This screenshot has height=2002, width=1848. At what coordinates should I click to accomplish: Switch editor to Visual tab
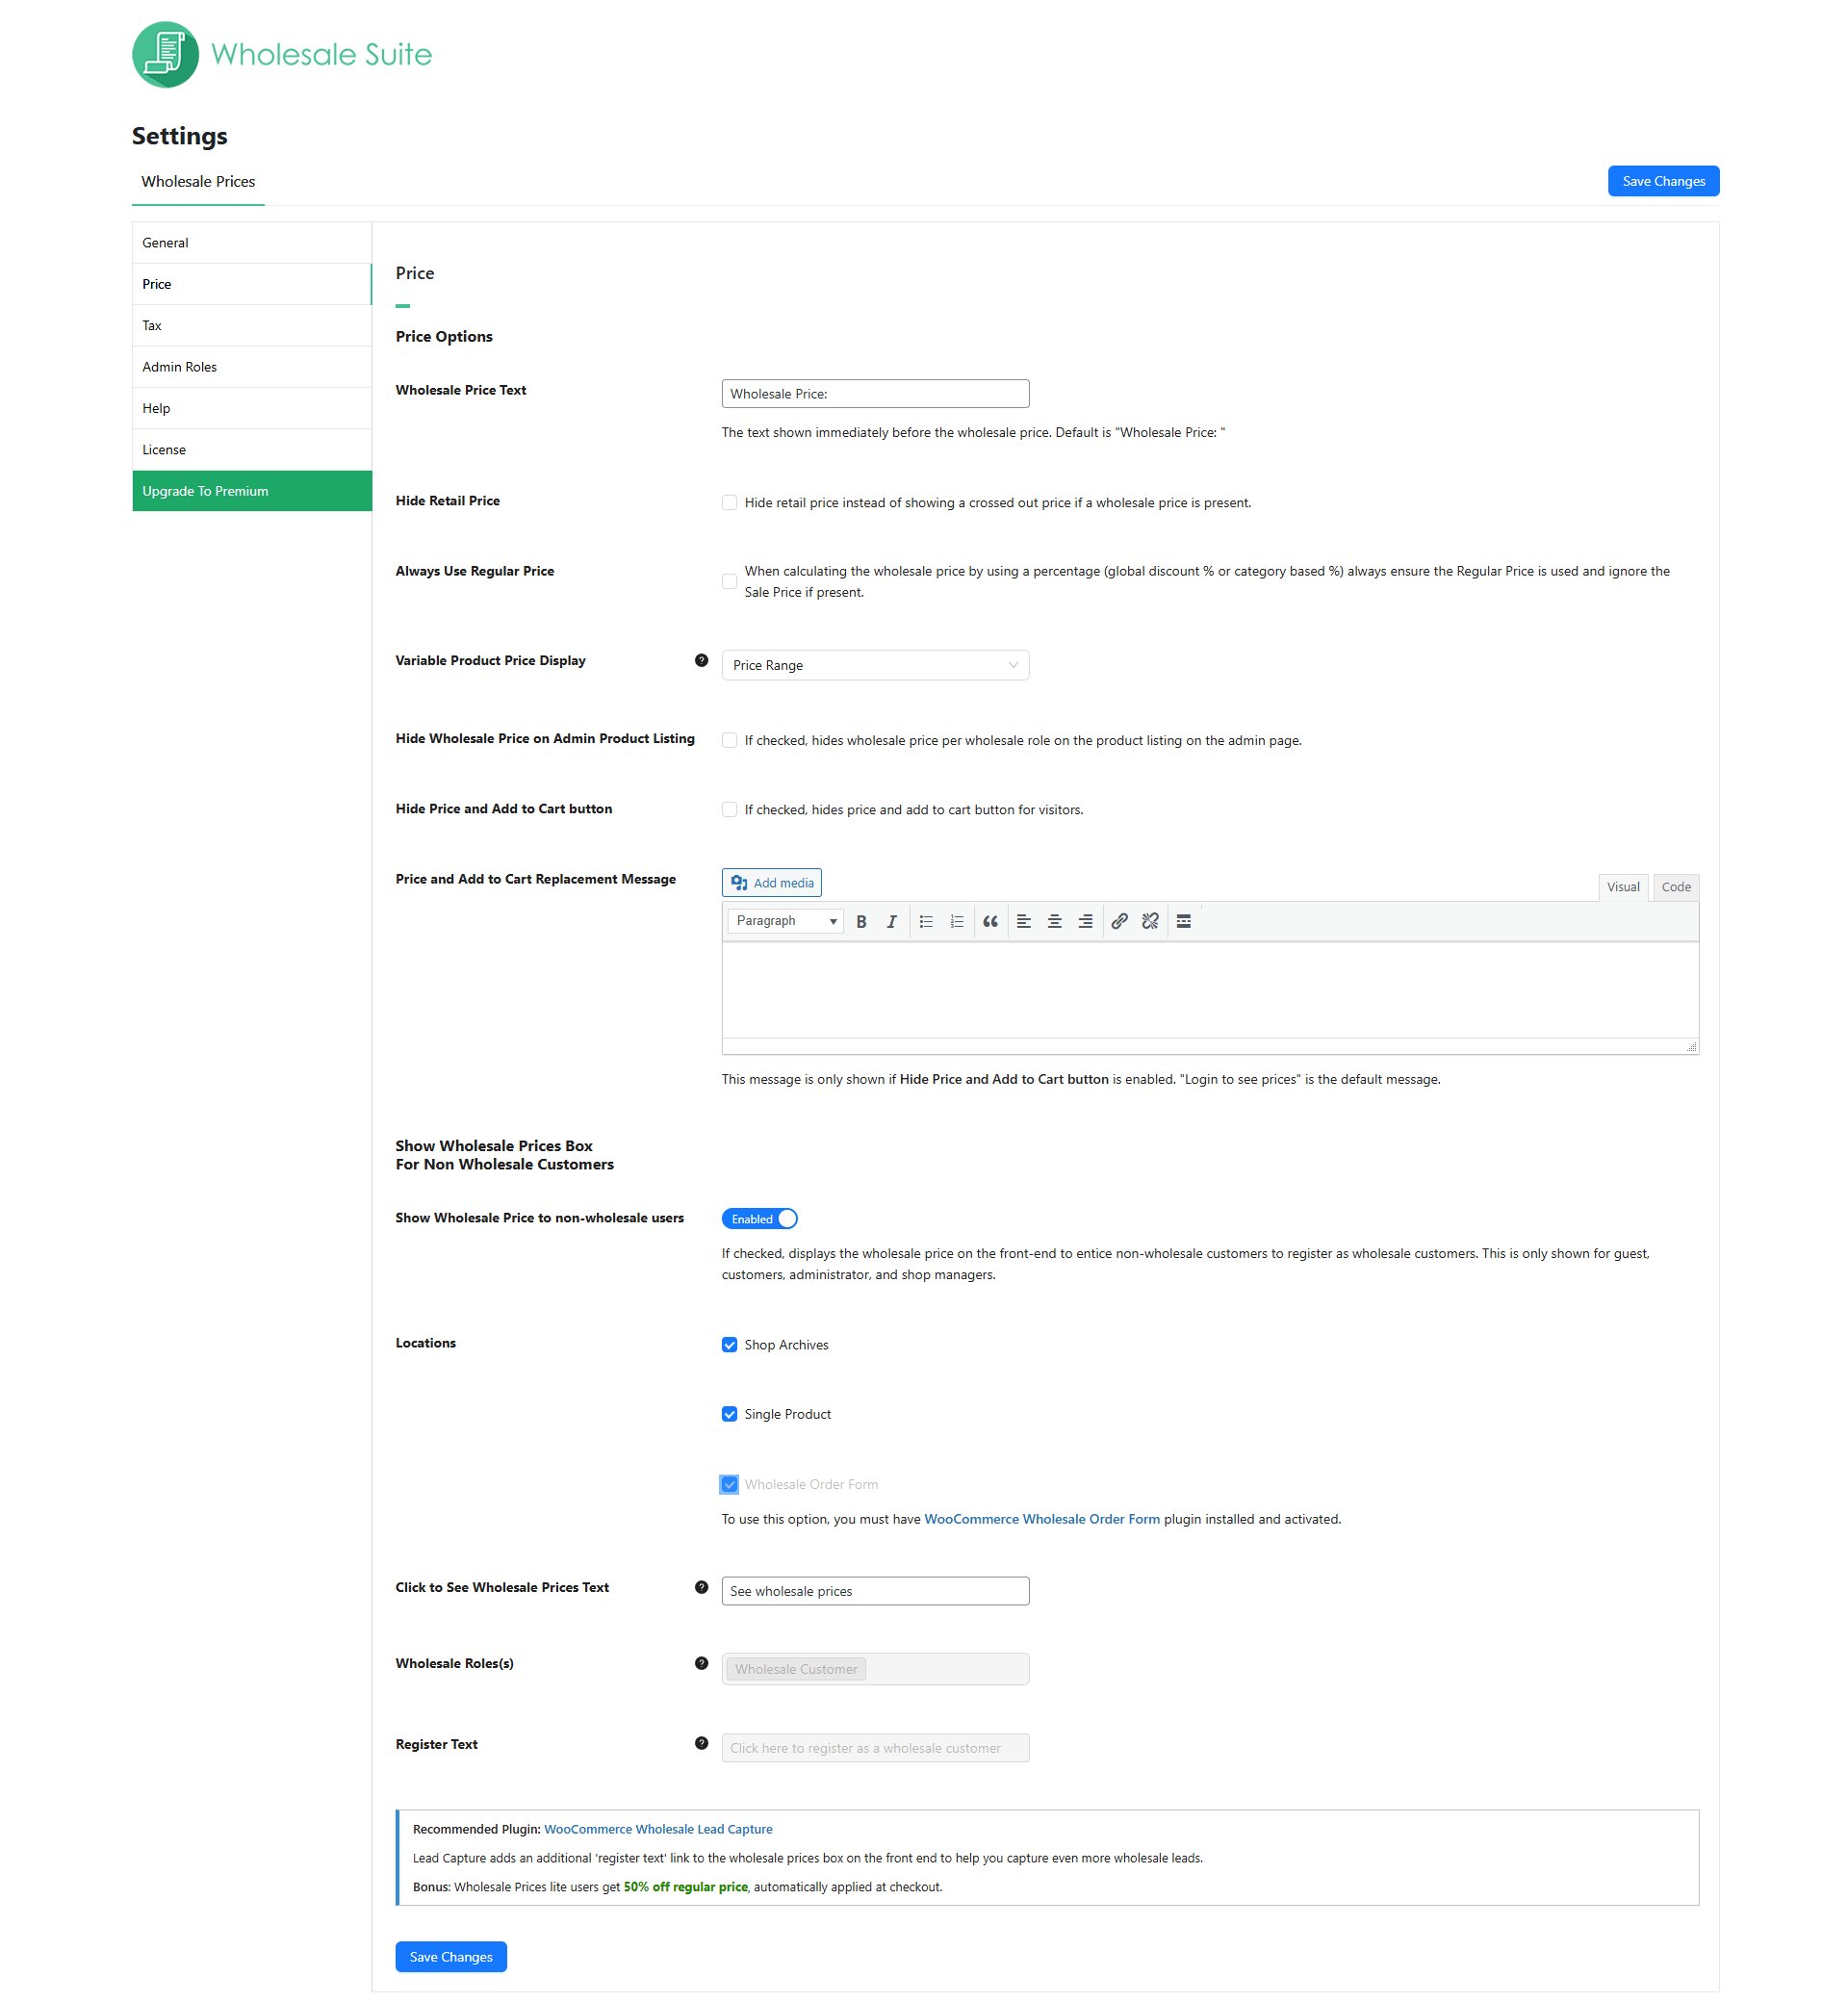1622,887
